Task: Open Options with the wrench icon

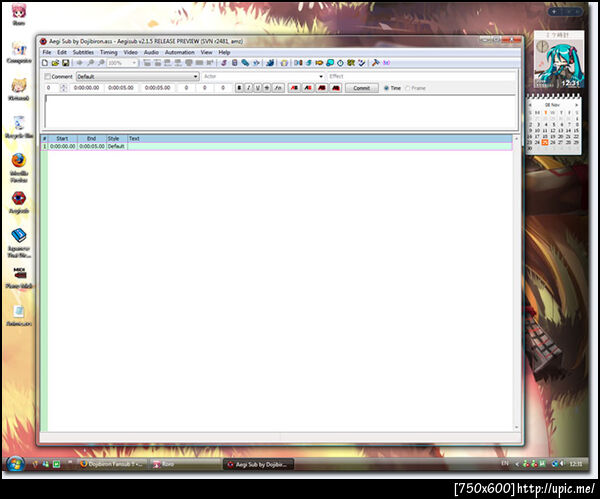Action: (x=375, y=63)
